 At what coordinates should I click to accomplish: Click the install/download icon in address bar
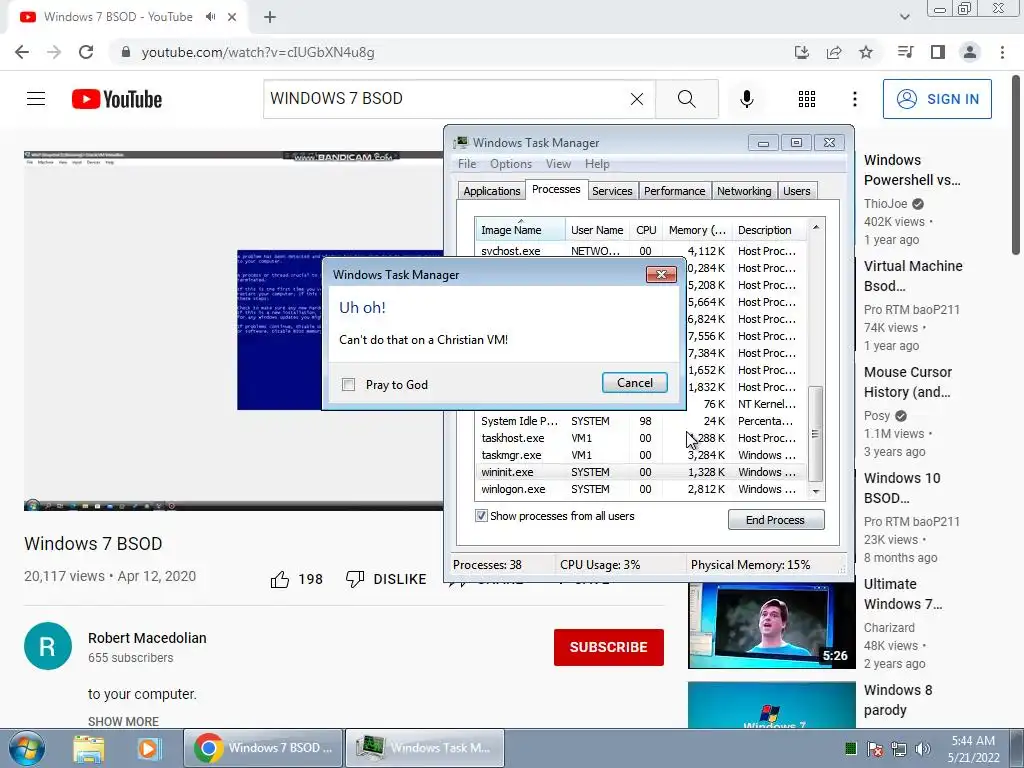point(802,52)
